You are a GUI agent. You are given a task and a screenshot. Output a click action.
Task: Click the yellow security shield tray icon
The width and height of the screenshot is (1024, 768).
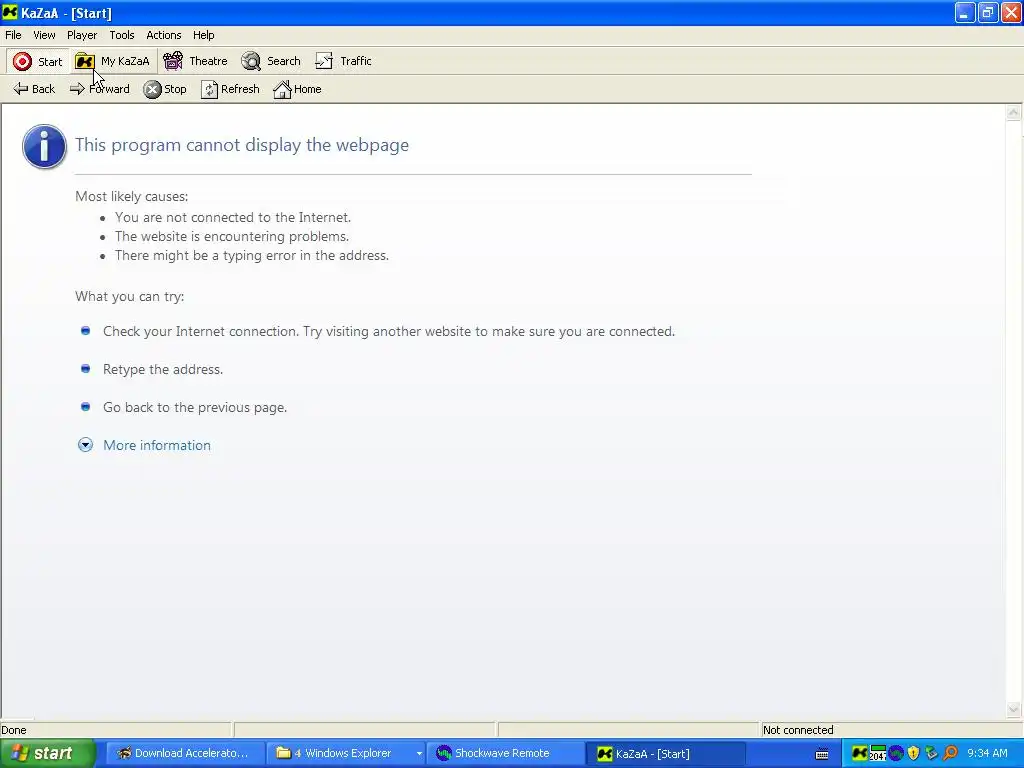913,754
